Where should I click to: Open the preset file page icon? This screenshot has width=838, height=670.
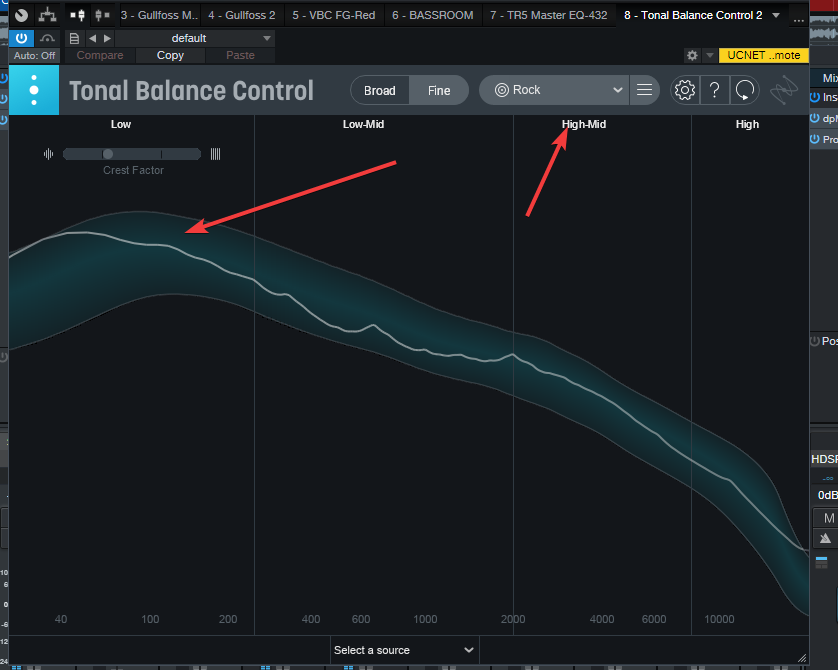click(x=74, y=38)
